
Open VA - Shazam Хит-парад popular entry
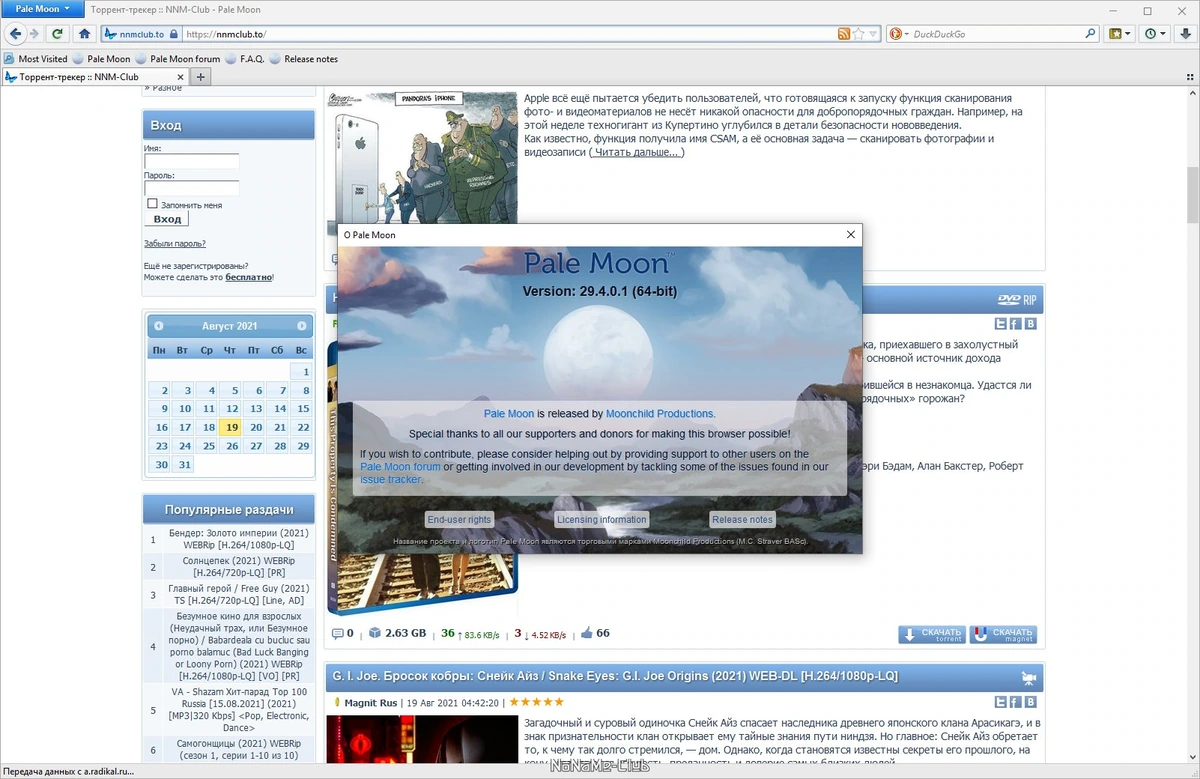point(239,710)
